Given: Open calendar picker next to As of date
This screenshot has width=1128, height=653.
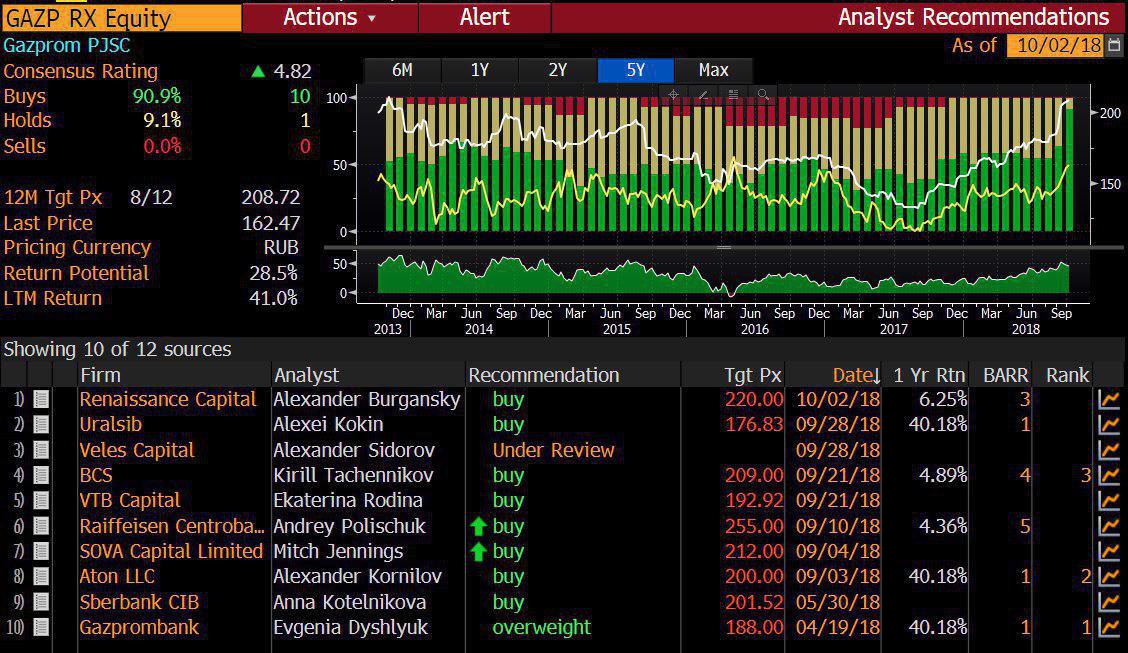Looking at the screenshot, I should point(1114,45).
